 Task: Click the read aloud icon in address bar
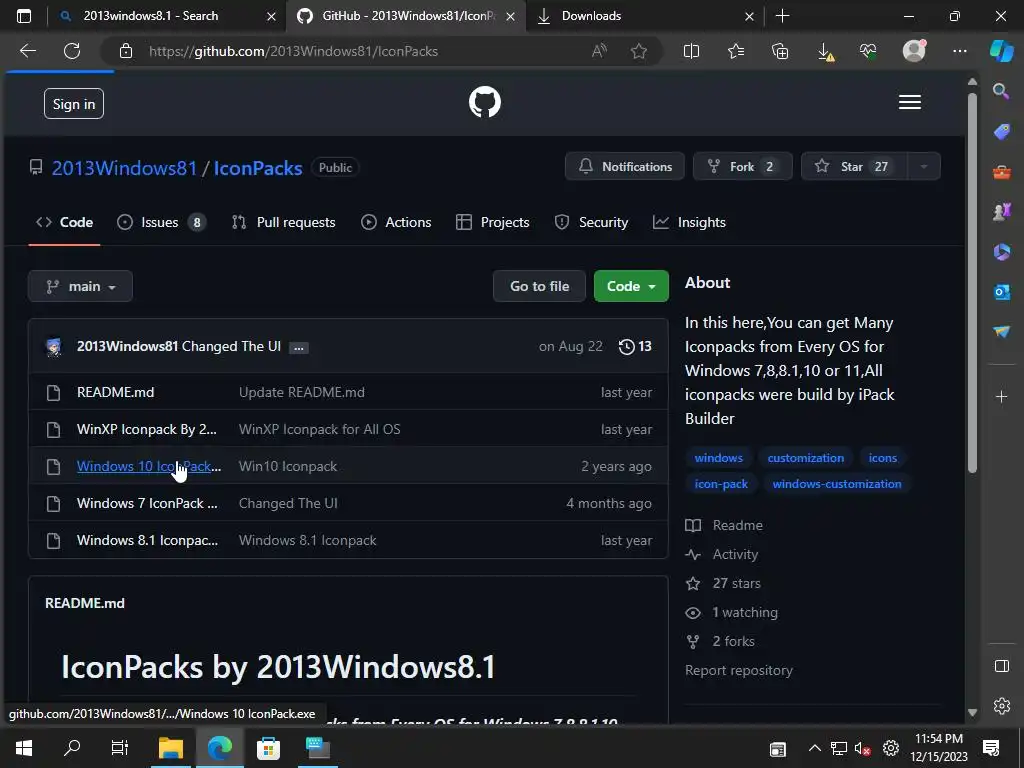pos(599,51)
